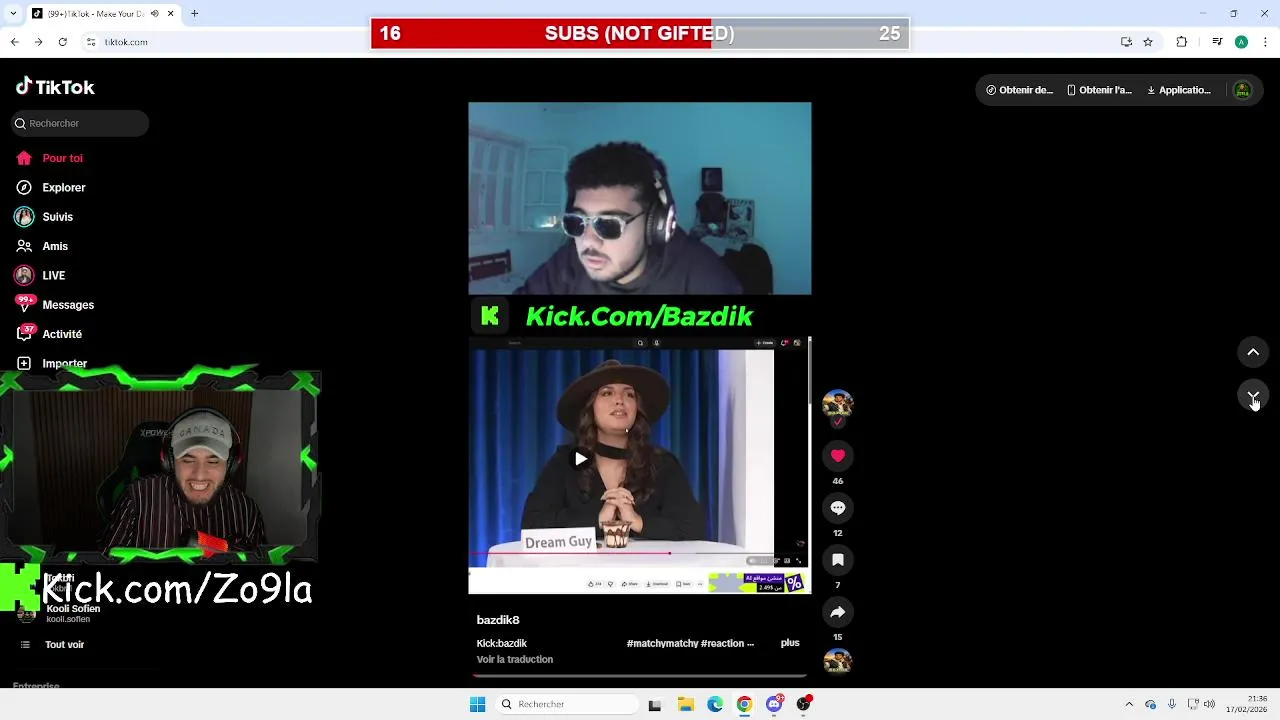Open the Importer upload page
The image size is (1280, 720).
52,363
